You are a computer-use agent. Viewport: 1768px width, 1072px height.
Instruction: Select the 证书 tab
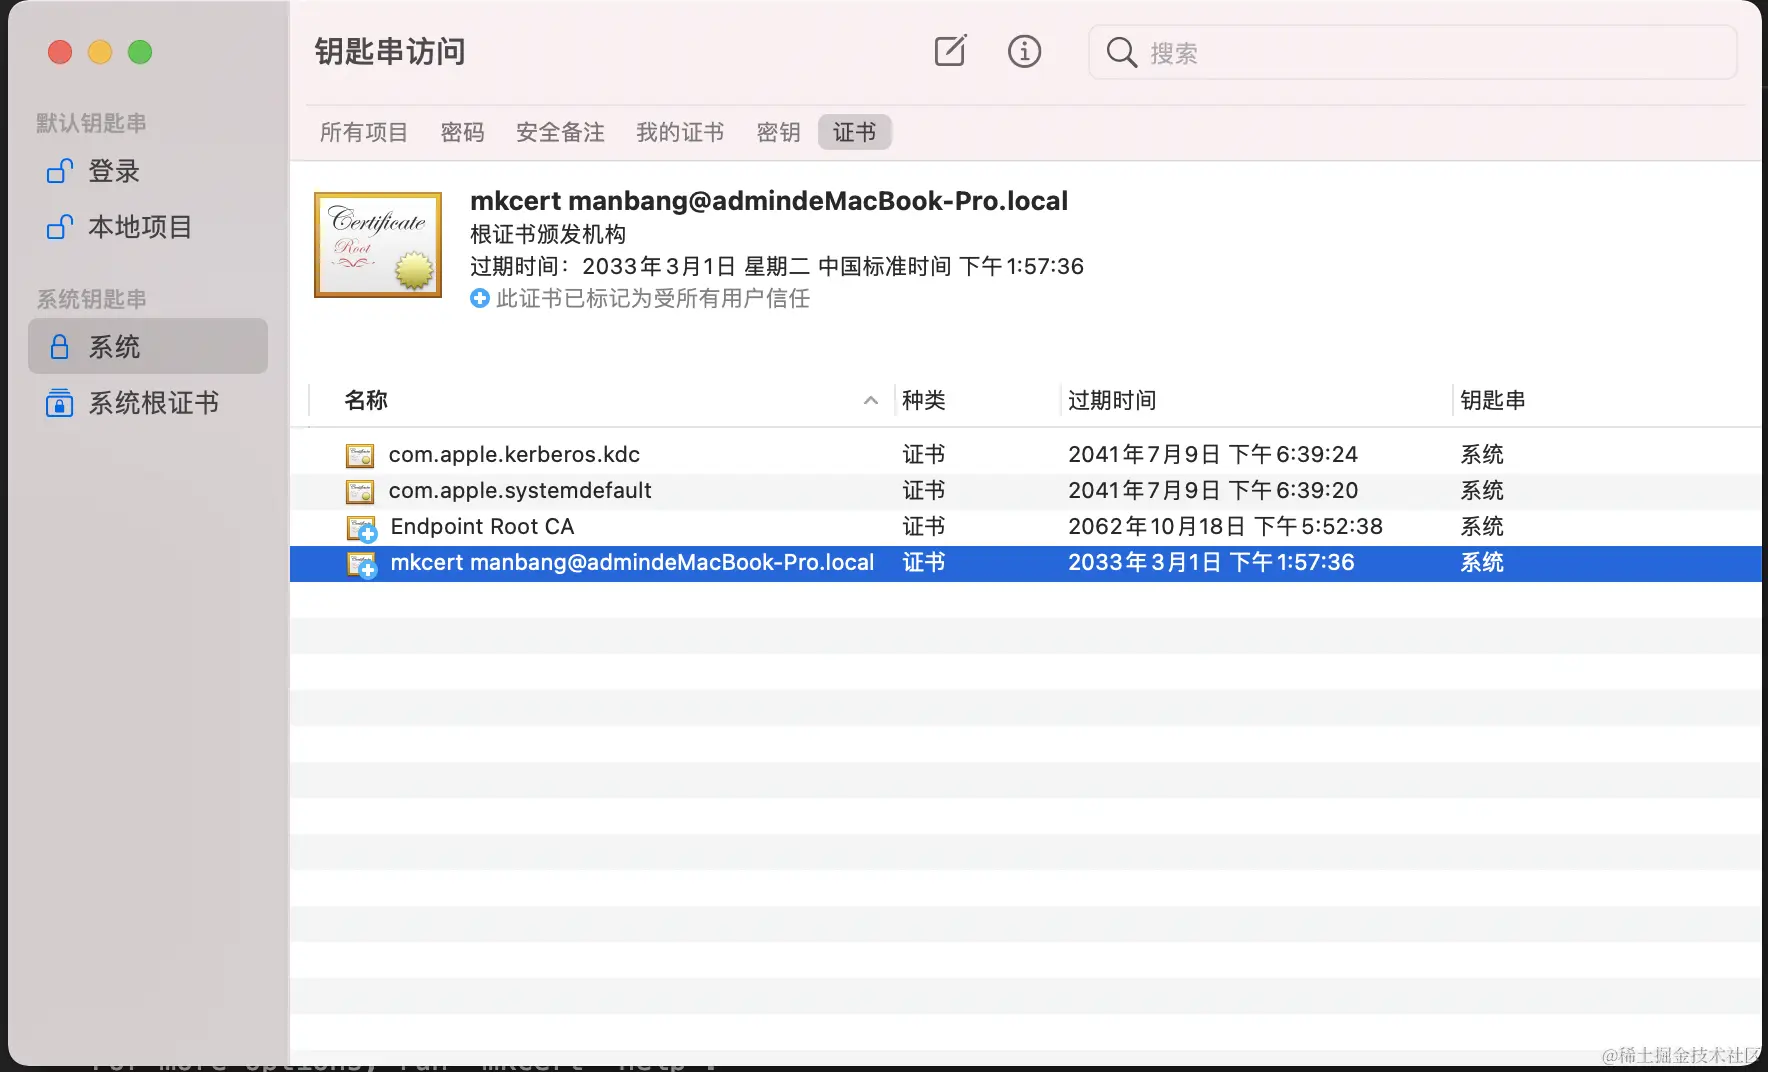(x=854, y=132)
